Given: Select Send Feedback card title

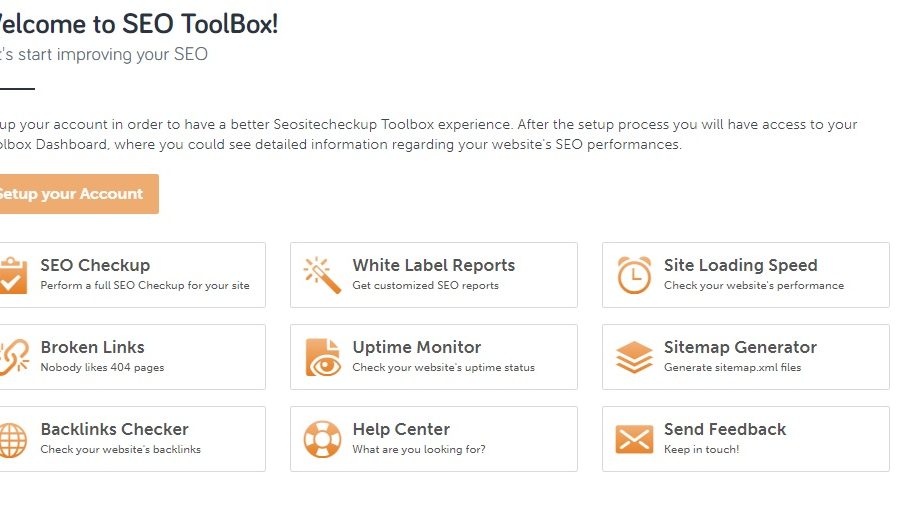Looking at the screenshot, I should [725, 429].
